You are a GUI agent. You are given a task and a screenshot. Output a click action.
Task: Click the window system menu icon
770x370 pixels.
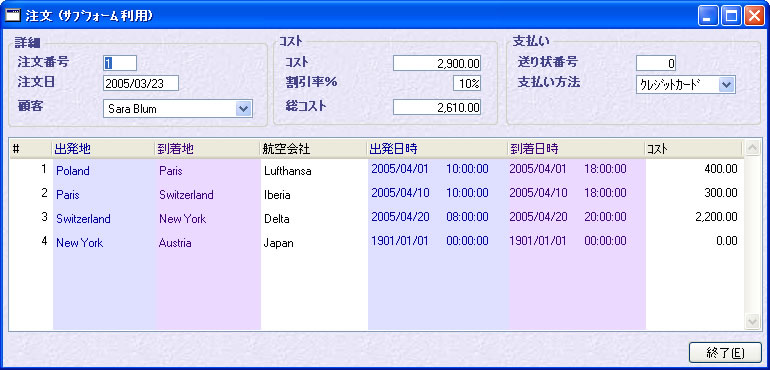pyautogui.click(x=13, y=16)
